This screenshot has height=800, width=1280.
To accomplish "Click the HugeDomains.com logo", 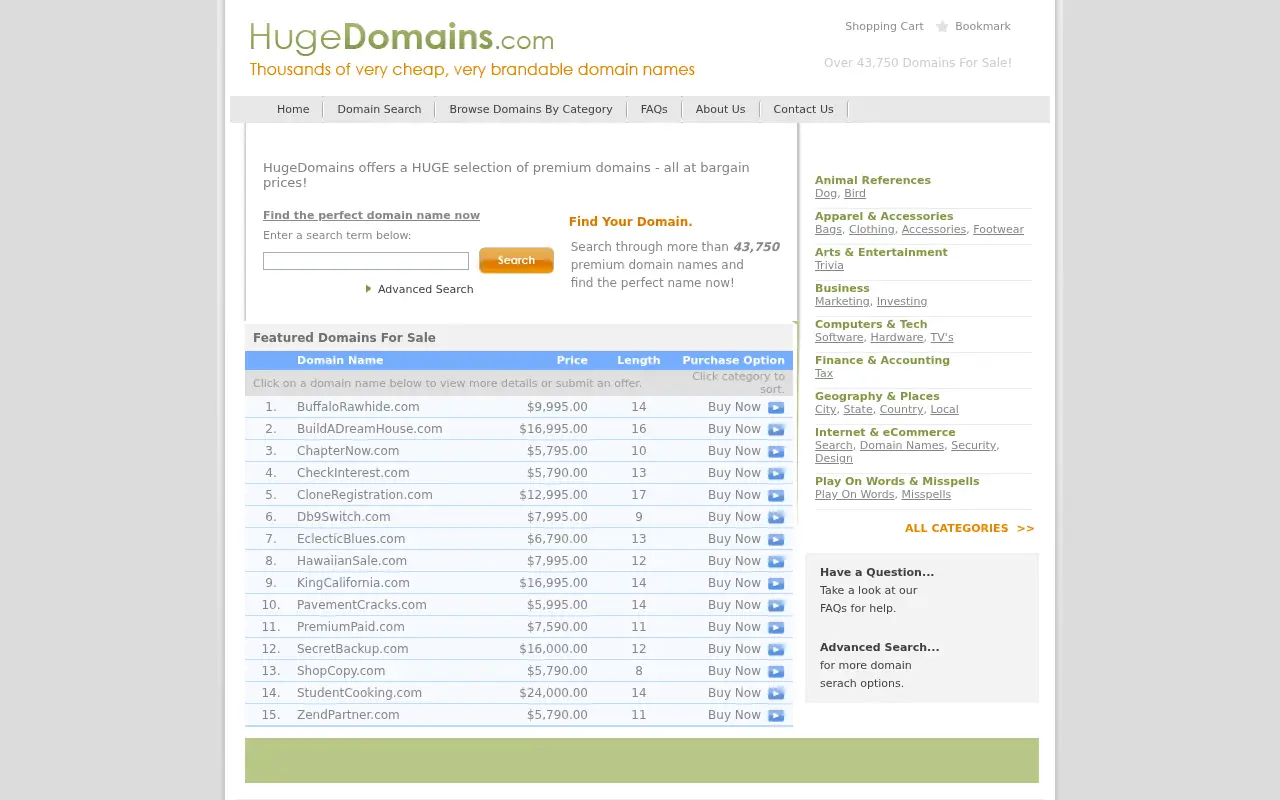I will (401, 39).
